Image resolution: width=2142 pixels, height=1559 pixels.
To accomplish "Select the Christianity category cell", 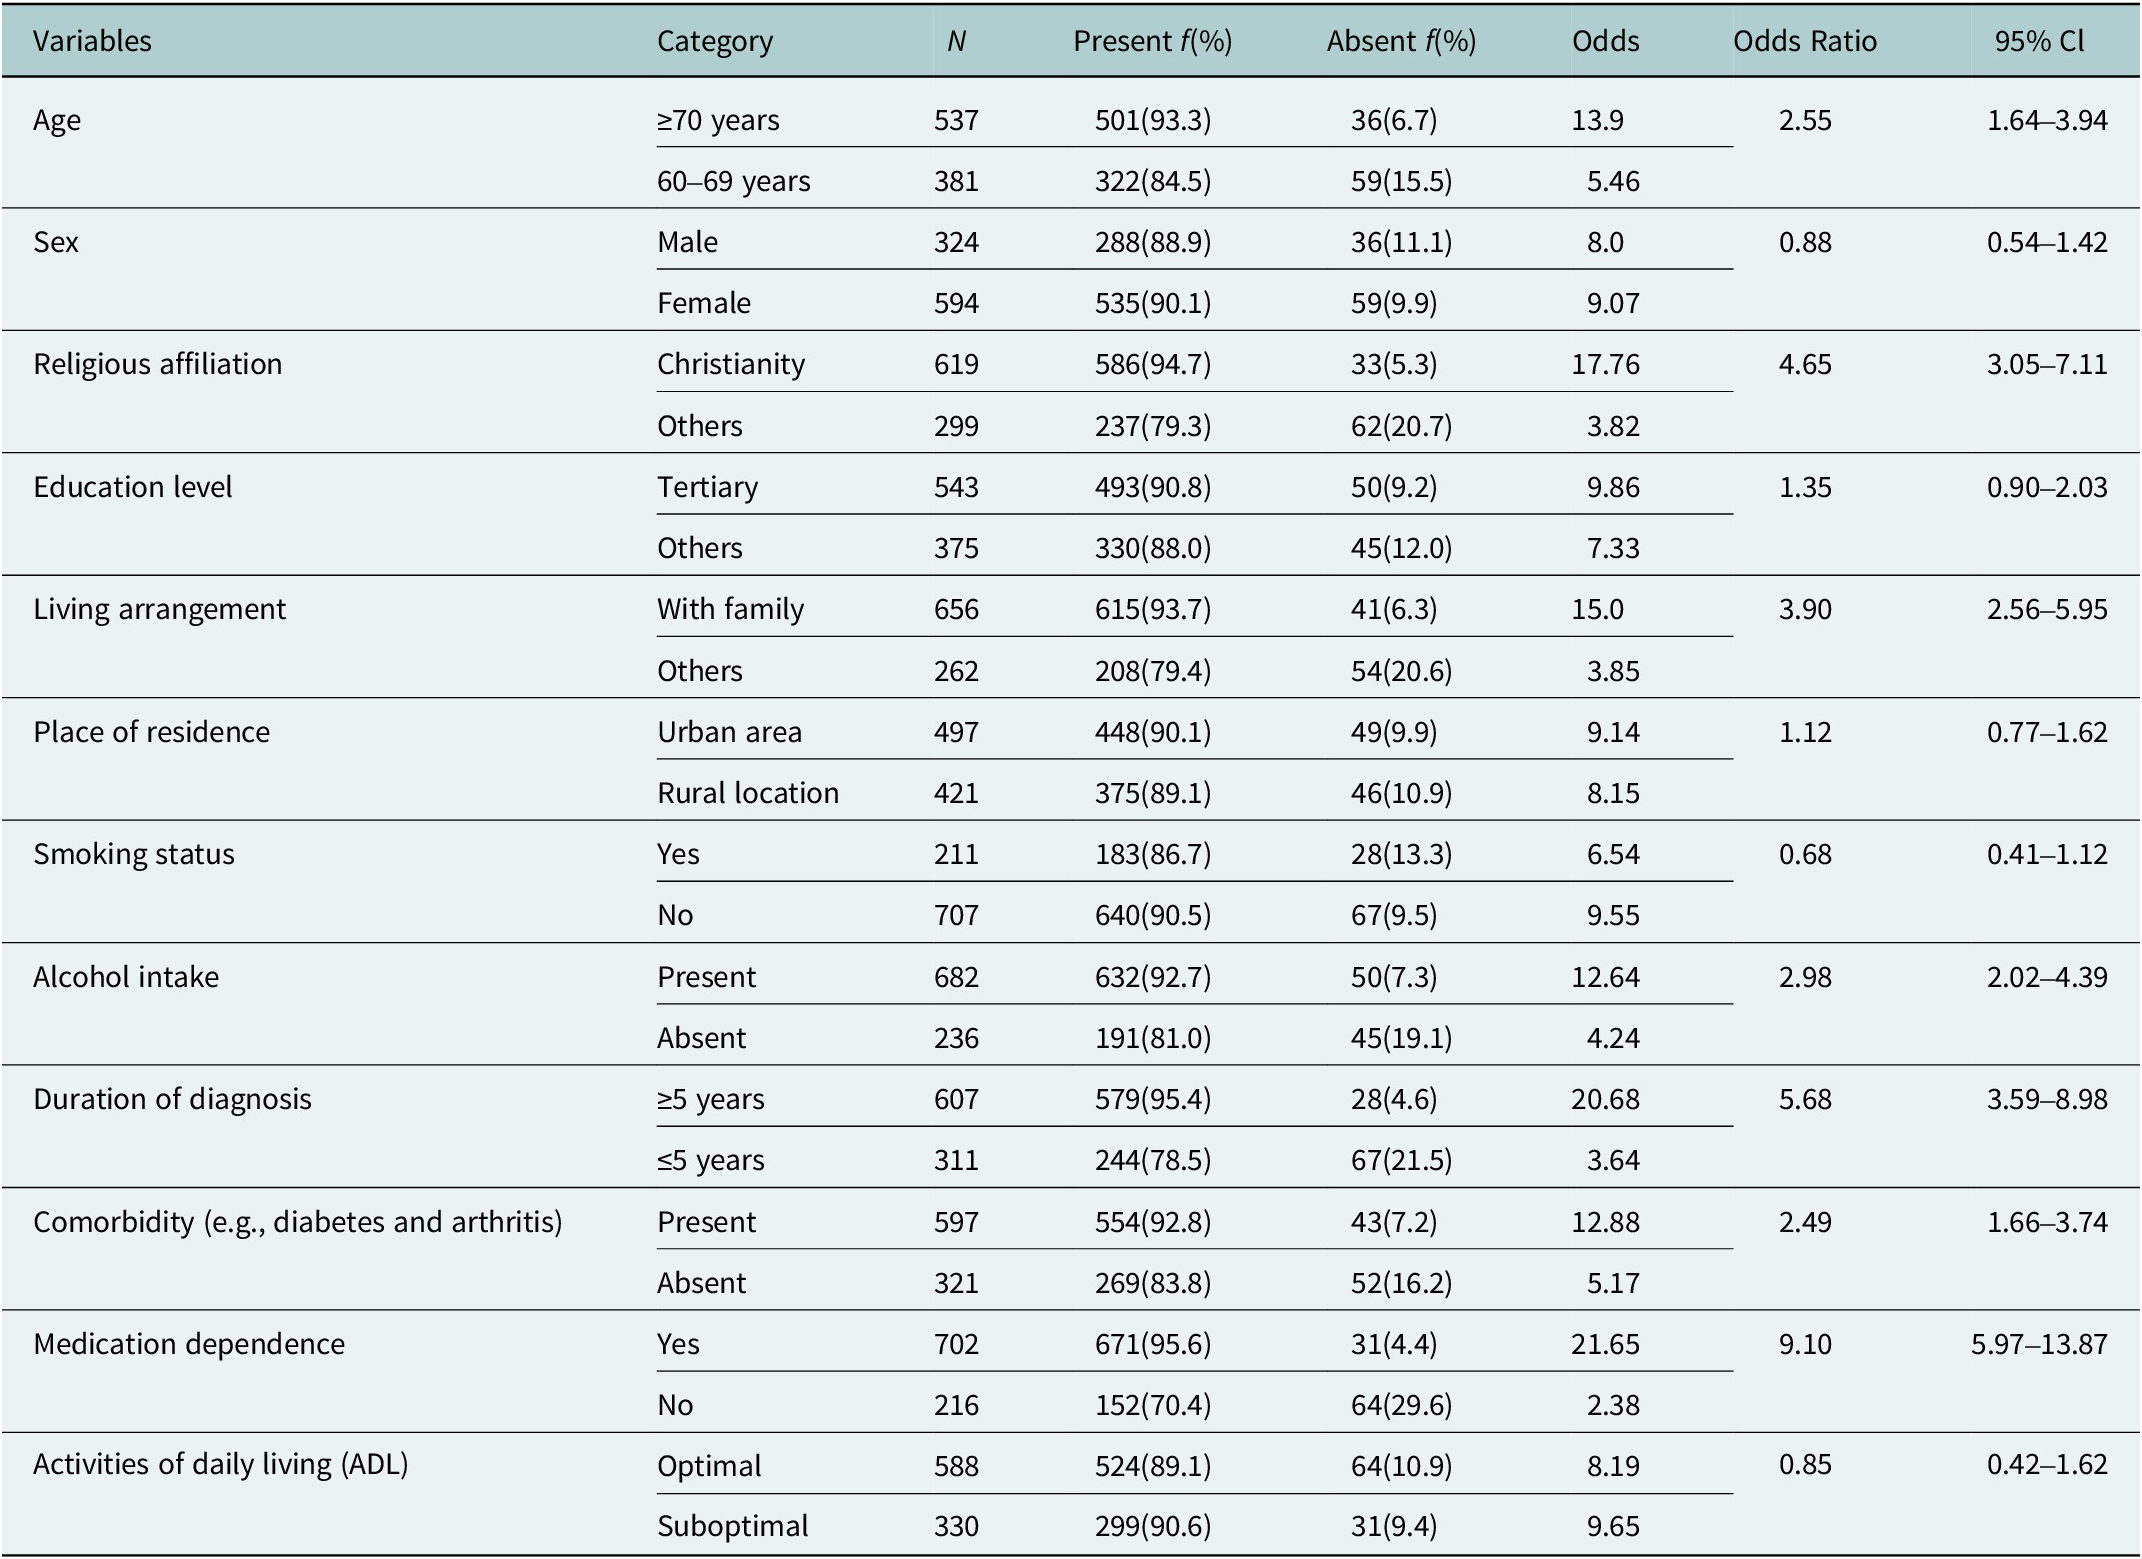I will (730, 364).
